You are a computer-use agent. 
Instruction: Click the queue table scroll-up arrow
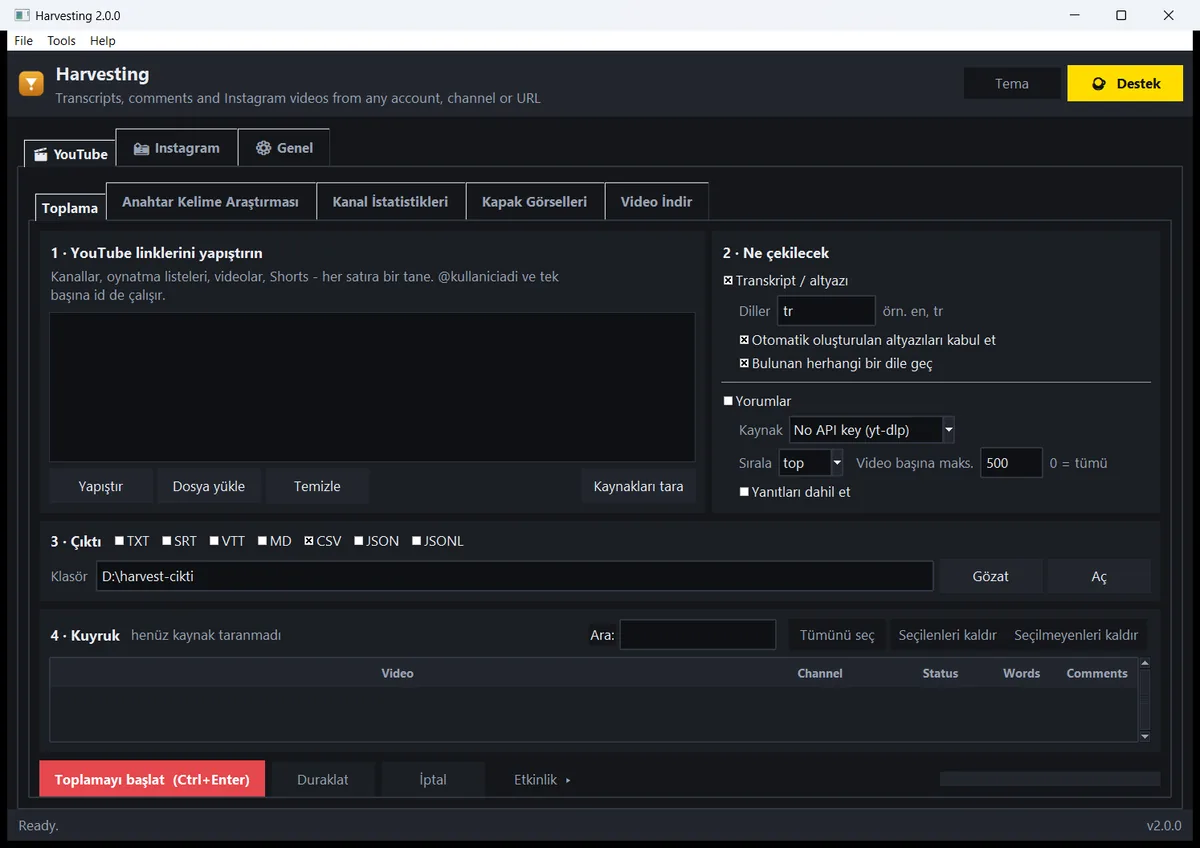1145,663
